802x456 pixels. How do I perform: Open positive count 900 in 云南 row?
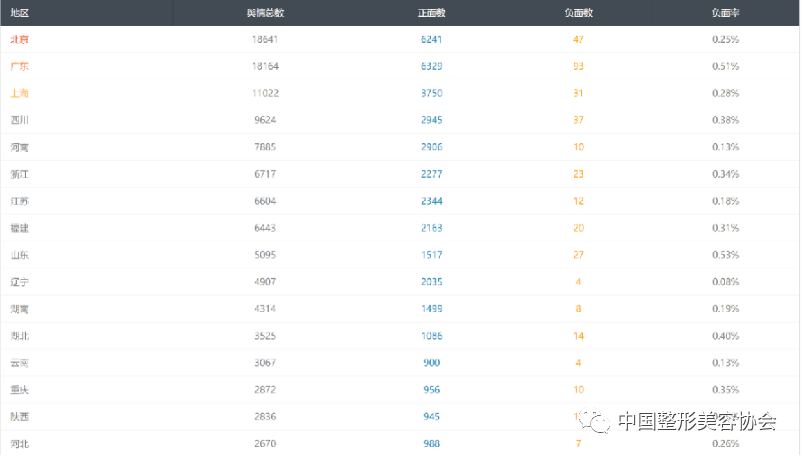pos(431,363)
